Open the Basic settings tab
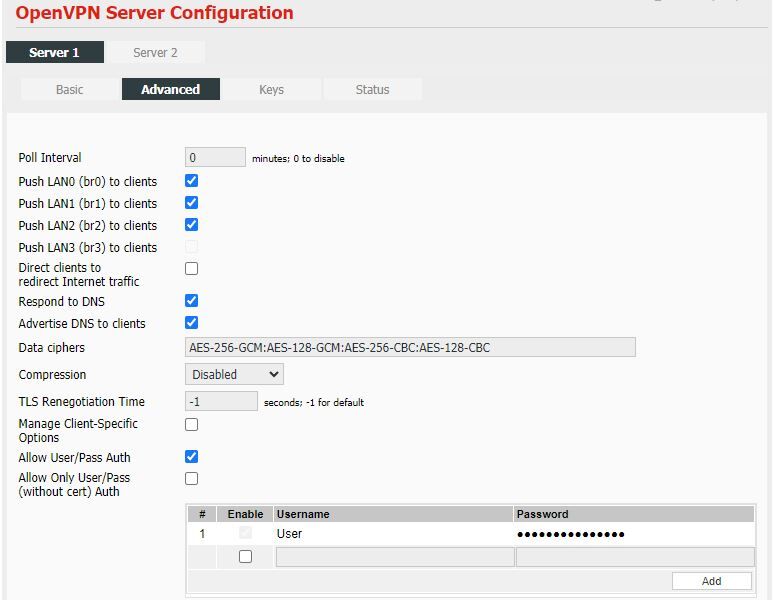Viewport: 773px width, 600px height. 70,89
